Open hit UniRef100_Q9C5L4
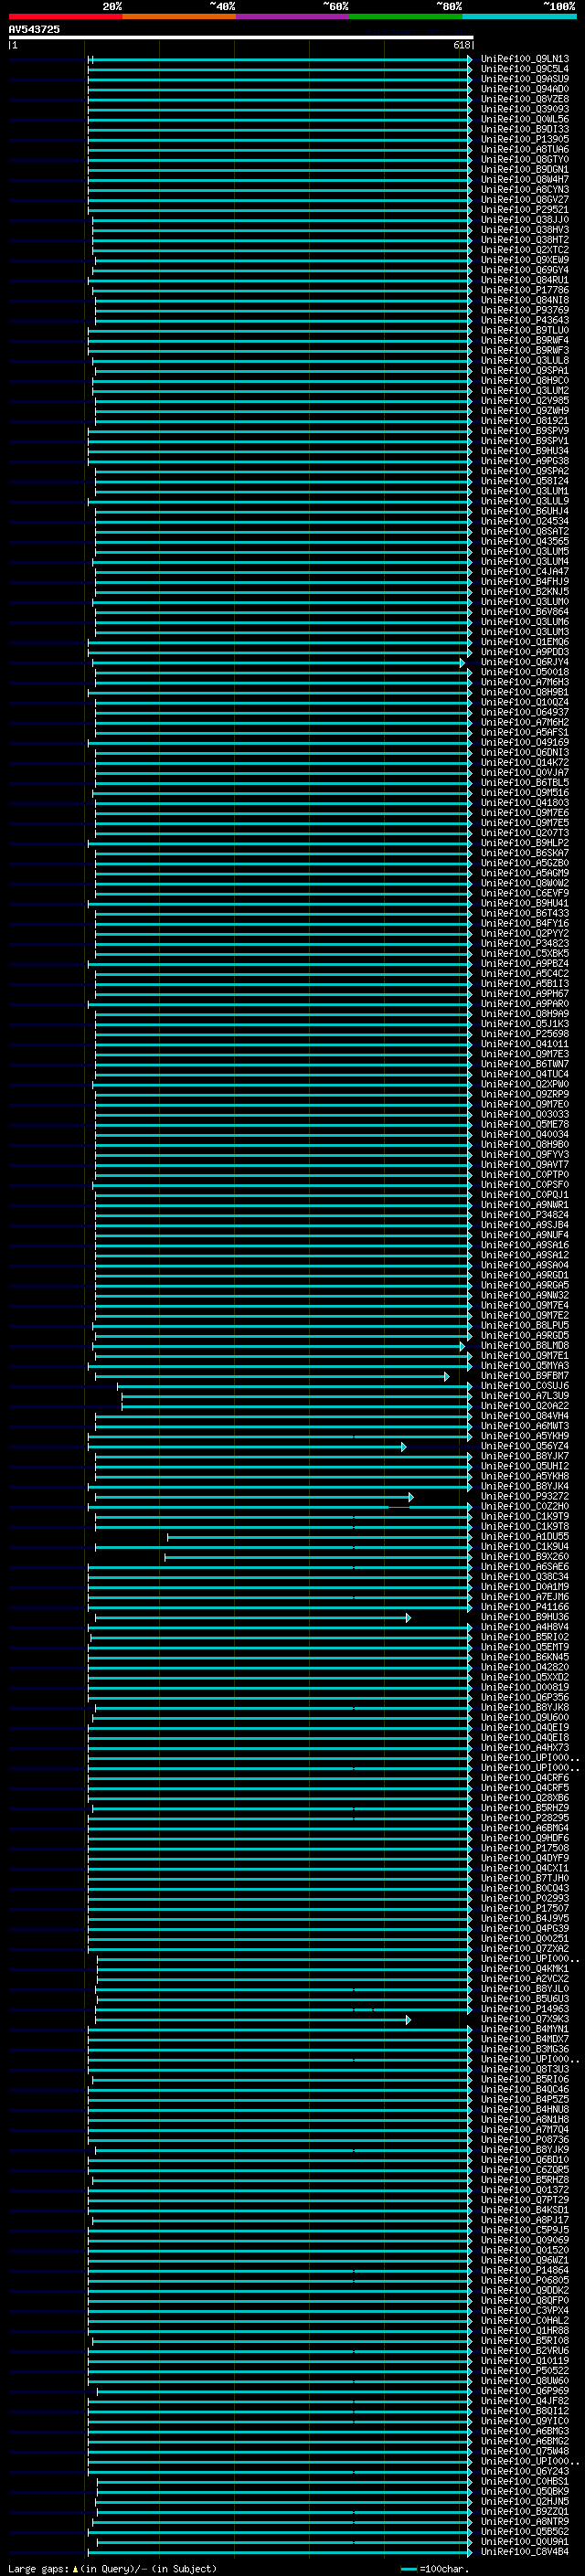Viewport: 585px width, 2576px height. point(525,69)
